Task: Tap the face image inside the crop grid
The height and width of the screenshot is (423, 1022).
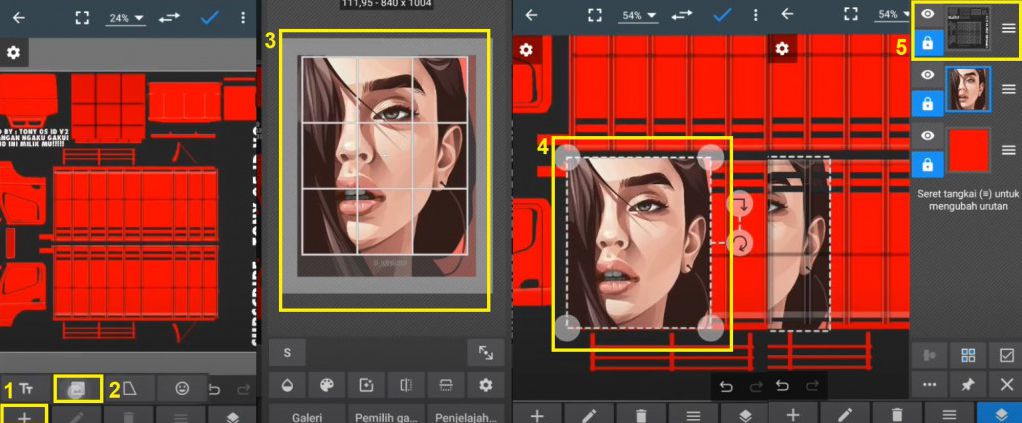Action: (385, 154)
